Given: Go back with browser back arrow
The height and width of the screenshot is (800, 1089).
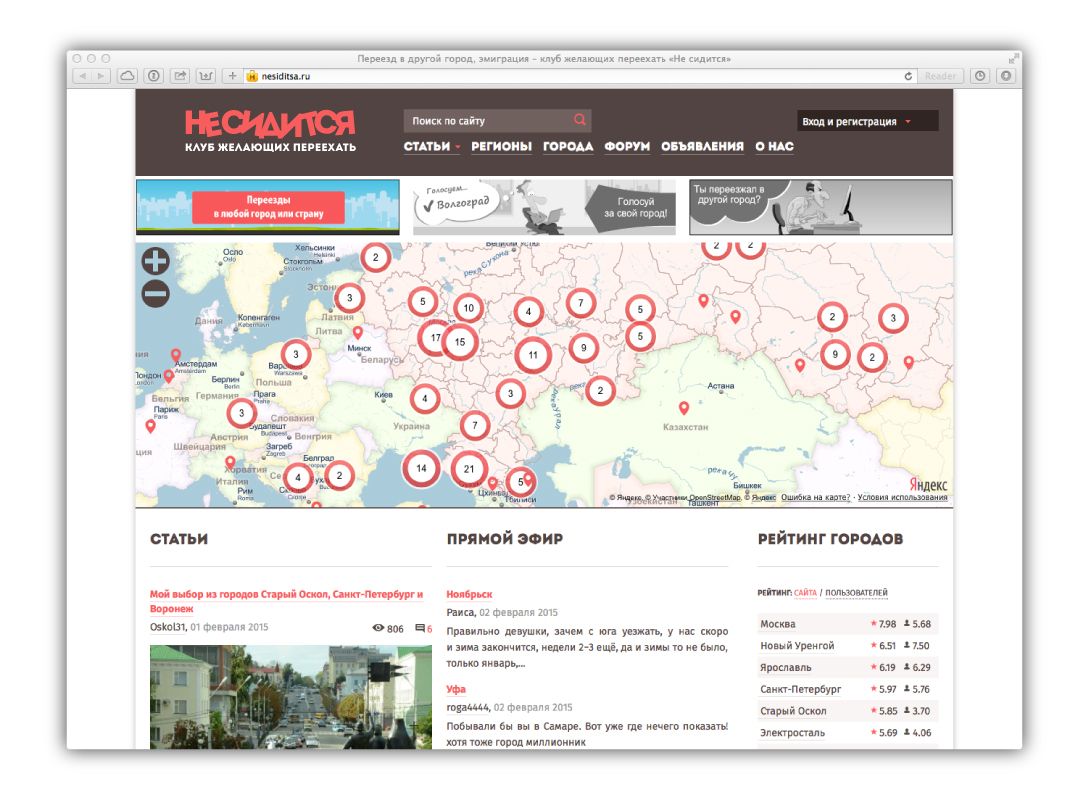Looking at the screenshot, I should point(83,76).
